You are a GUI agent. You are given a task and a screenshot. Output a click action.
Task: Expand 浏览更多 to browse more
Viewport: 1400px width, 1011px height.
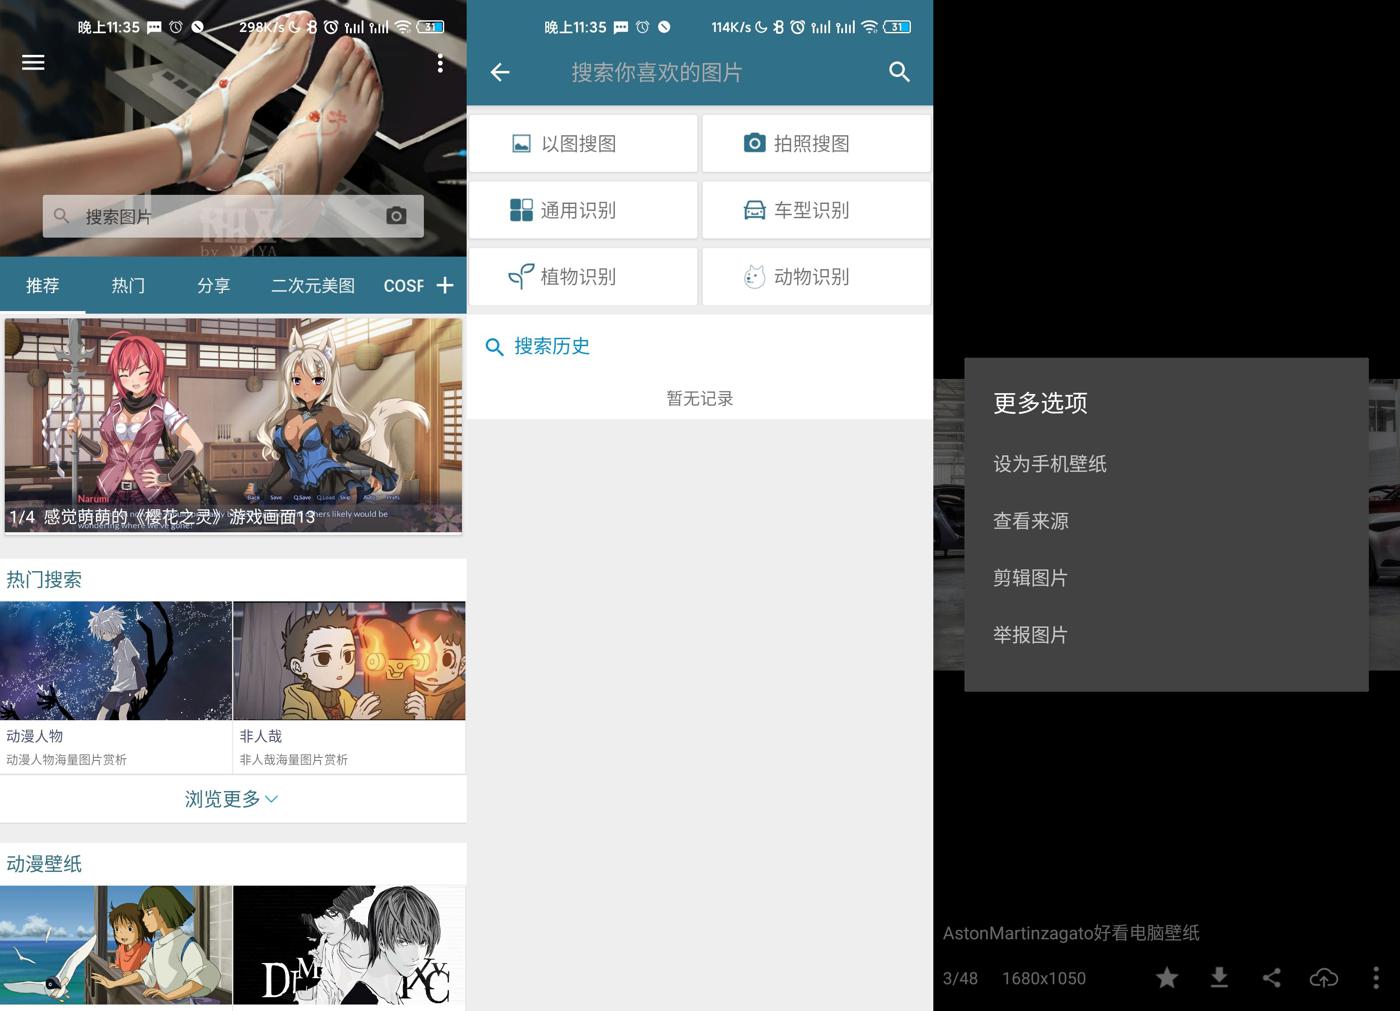[x=232, y=798]
